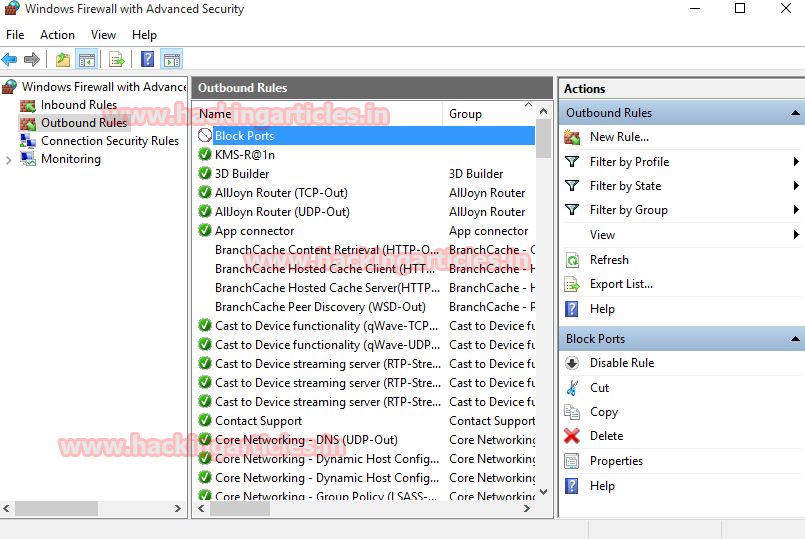Click the New Rule brick-wall icon

(572, 137)
